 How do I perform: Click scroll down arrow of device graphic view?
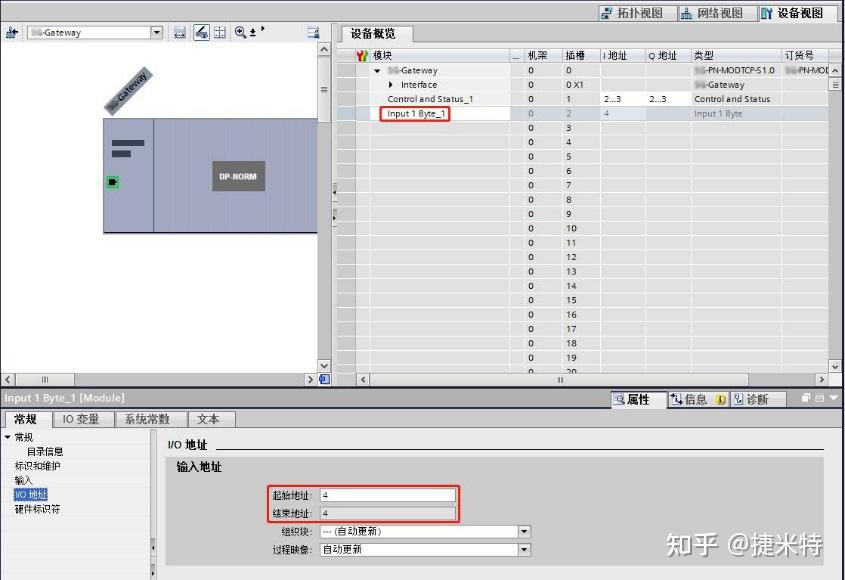pyautogui.click(x=324, y=365)
